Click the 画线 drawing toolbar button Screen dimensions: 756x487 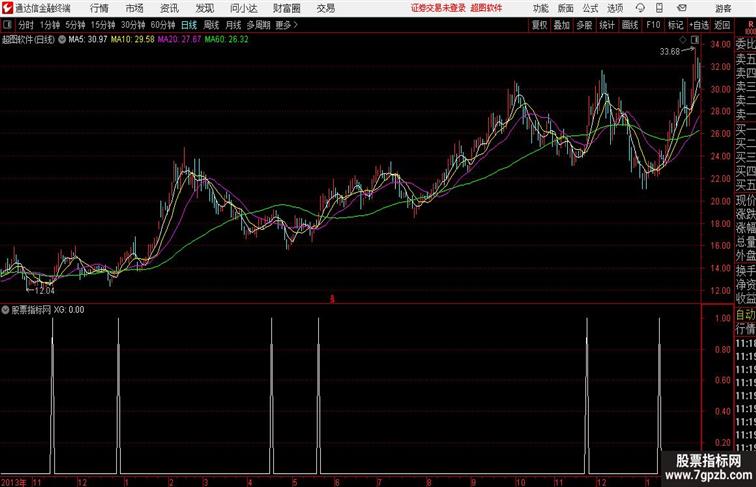(x=630, y=25)
